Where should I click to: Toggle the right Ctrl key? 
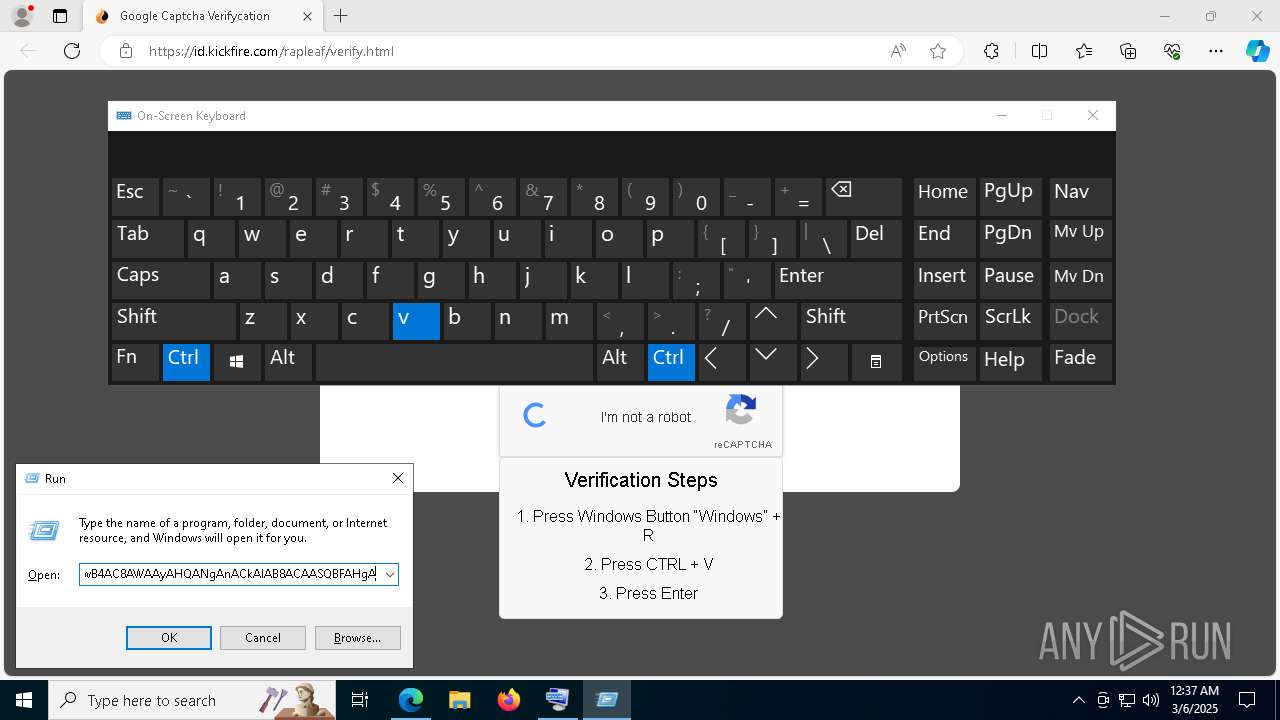[x=671, y=362]
